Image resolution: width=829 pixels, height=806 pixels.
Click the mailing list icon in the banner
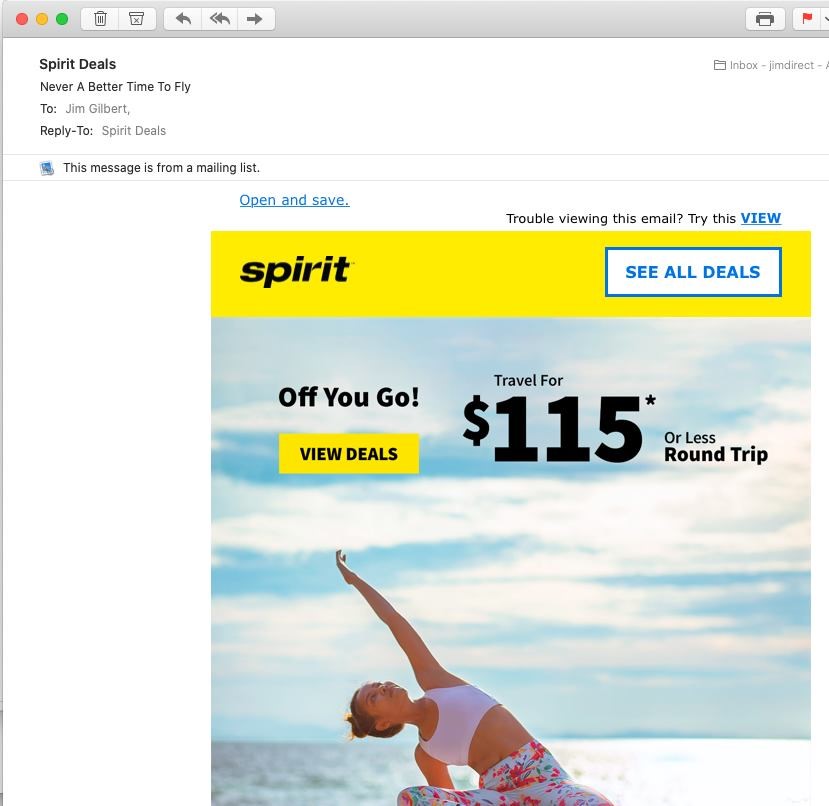point(47,168)
